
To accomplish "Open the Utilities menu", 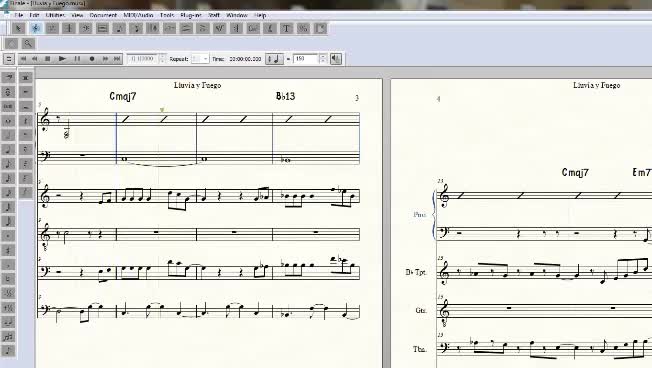I will (x=55, y=15).
